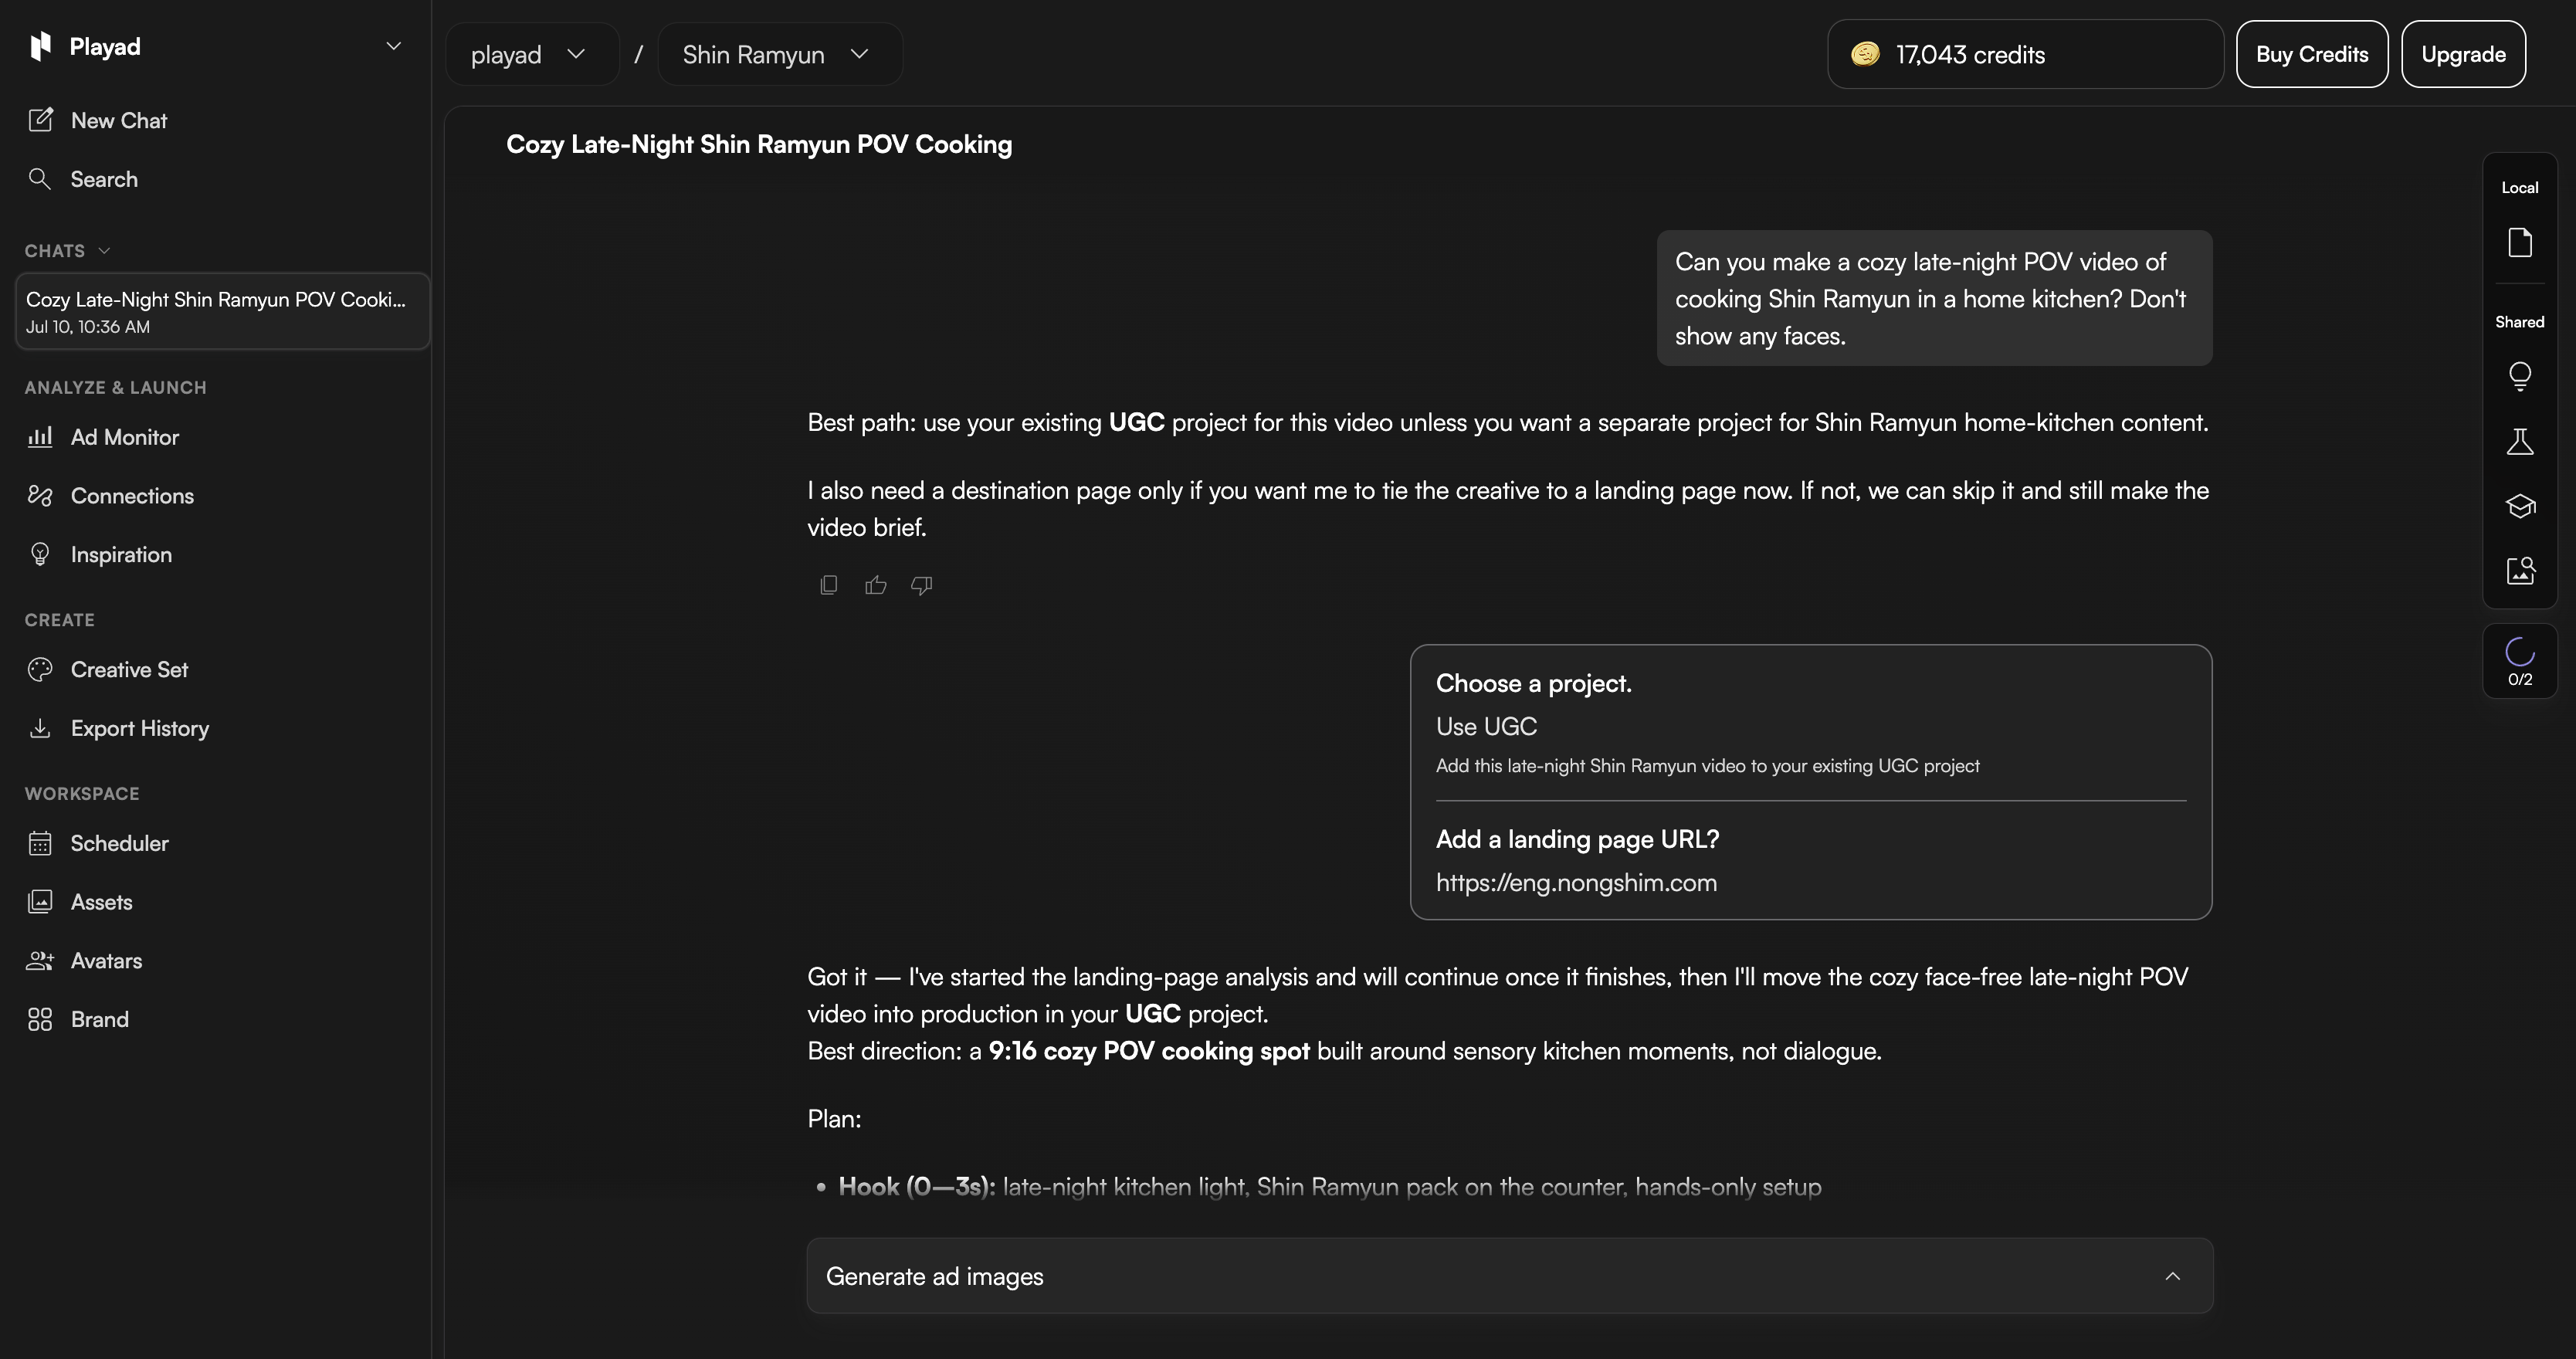The width and height of the screenshot is (2576, 1359).
Task: Click the Connections icon in sidebar
Action: (40, 496)
